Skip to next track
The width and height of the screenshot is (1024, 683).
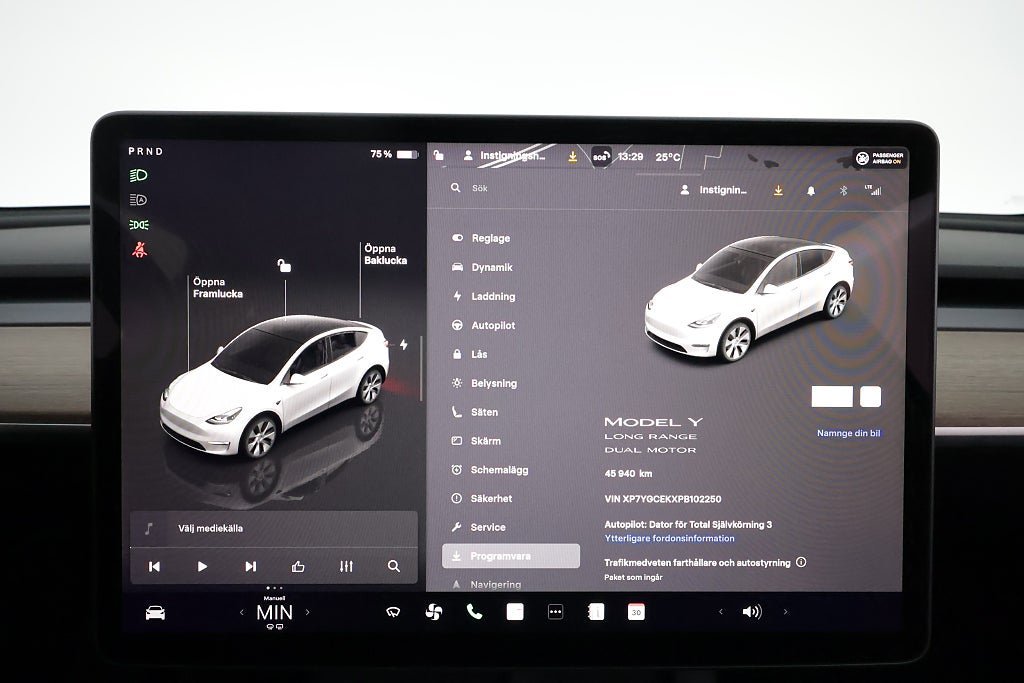click(250, 566)
